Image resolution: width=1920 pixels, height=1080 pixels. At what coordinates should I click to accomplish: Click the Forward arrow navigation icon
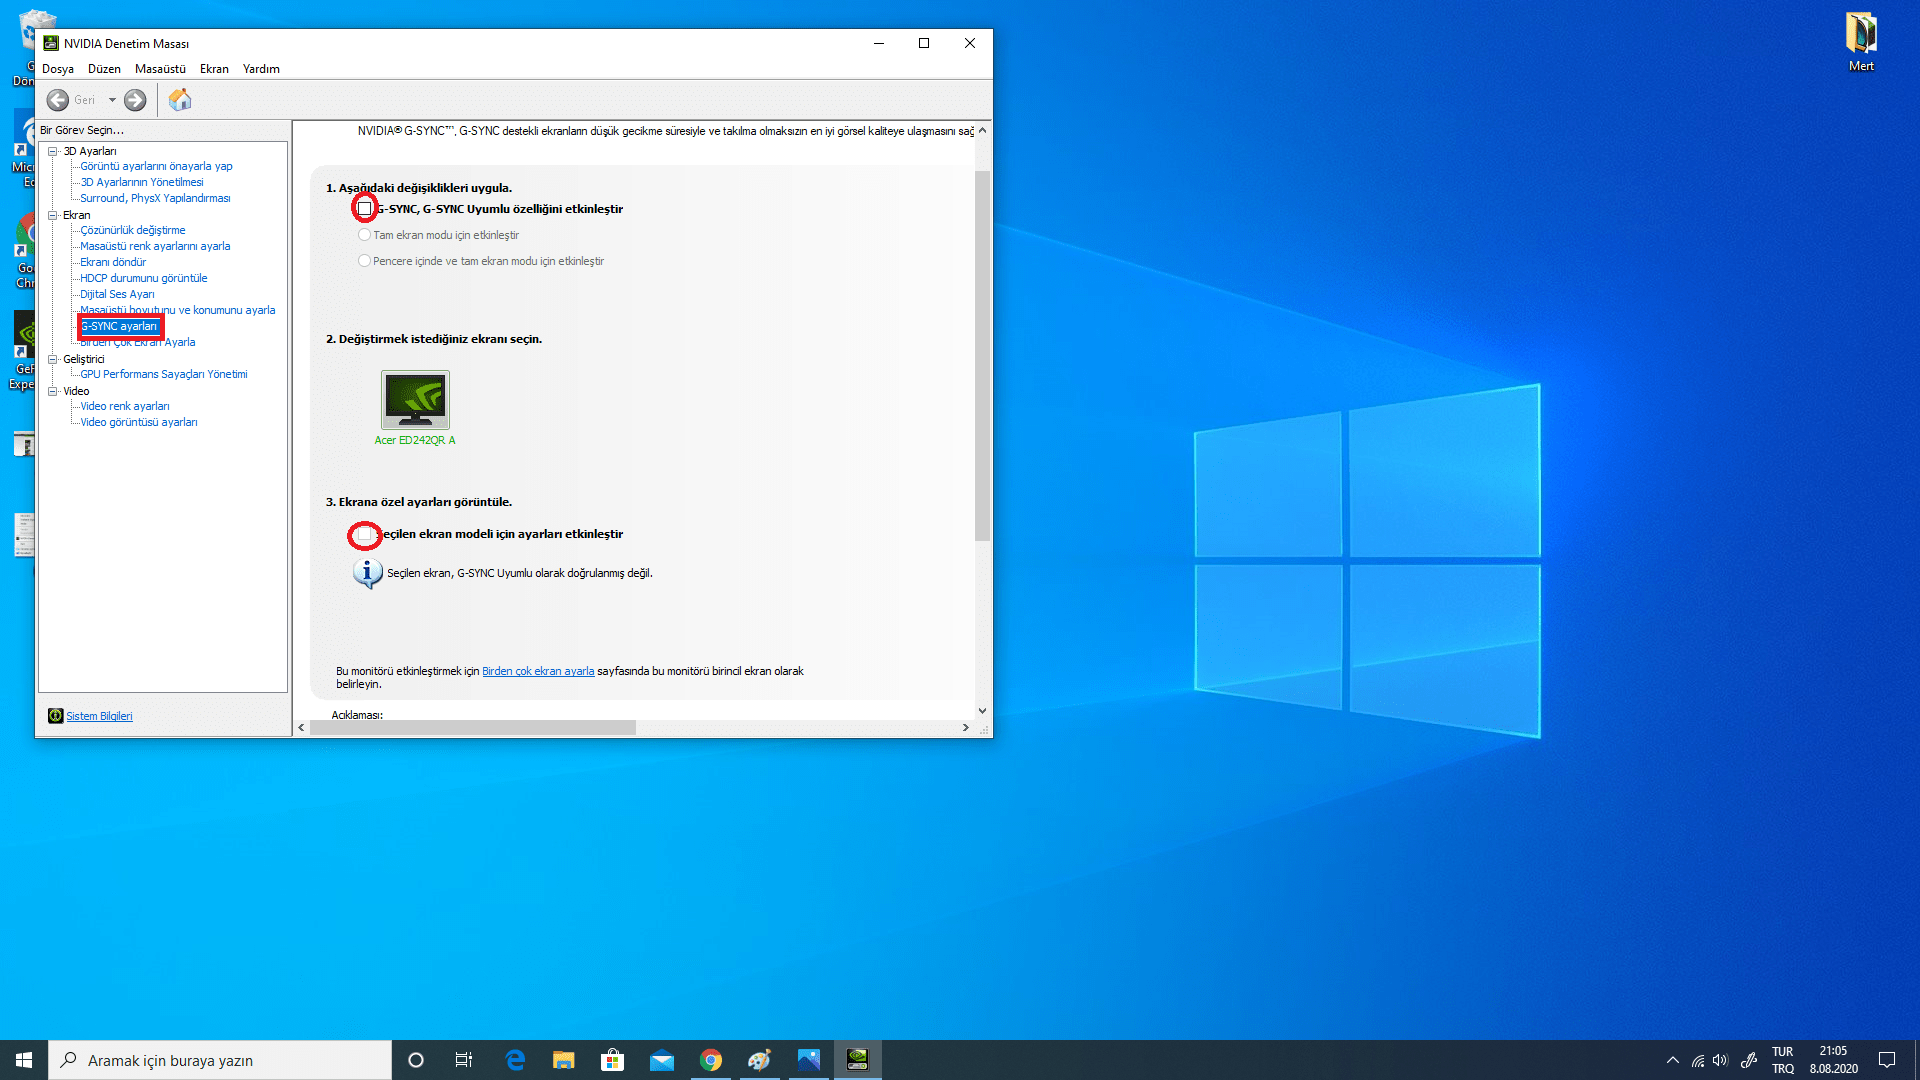coord(135,100)
